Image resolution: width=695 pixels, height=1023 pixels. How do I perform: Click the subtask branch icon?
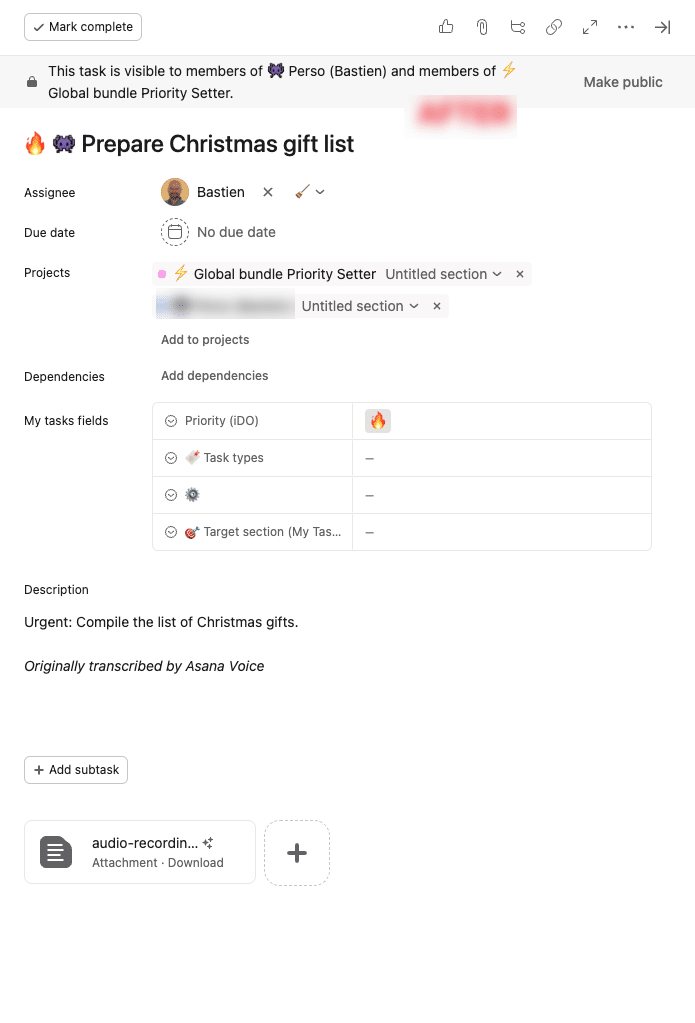pyautogui.click(x=518, y=27)
